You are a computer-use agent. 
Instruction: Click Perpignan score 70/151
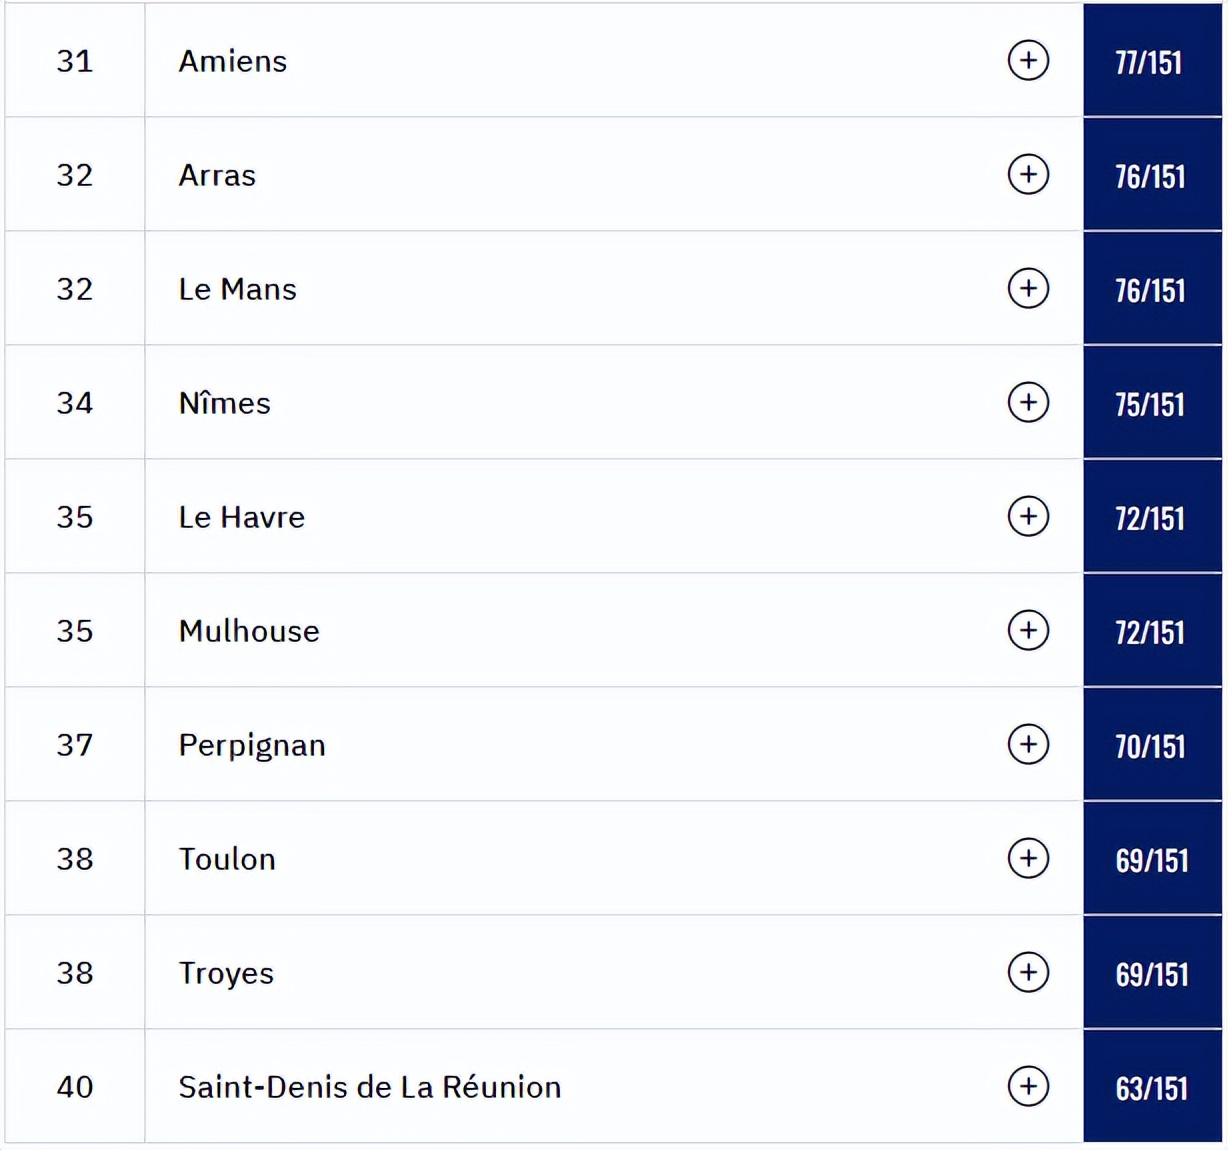[1150, 747]
